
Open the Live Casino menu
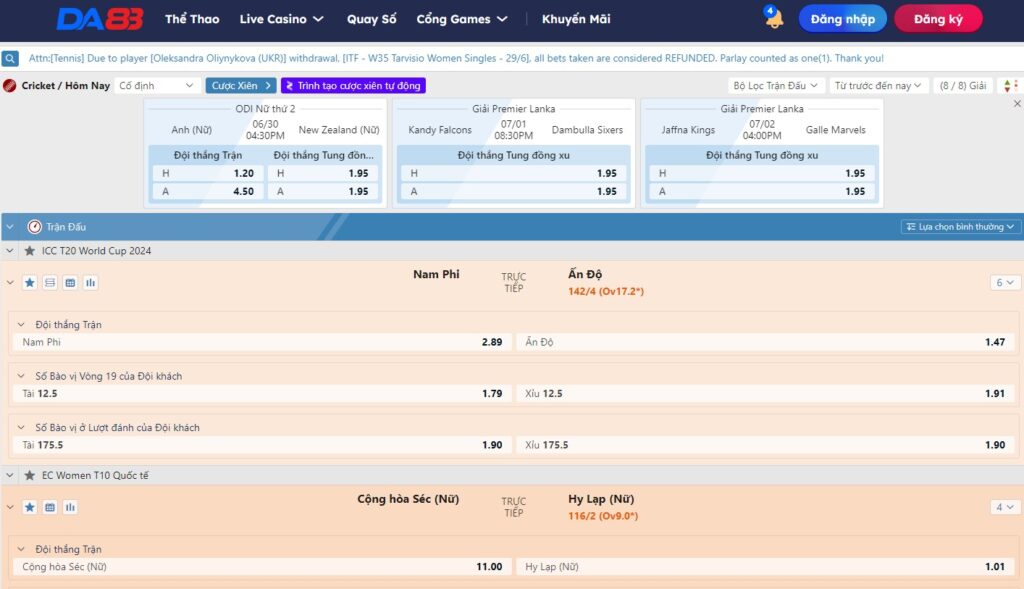point(281,19)
